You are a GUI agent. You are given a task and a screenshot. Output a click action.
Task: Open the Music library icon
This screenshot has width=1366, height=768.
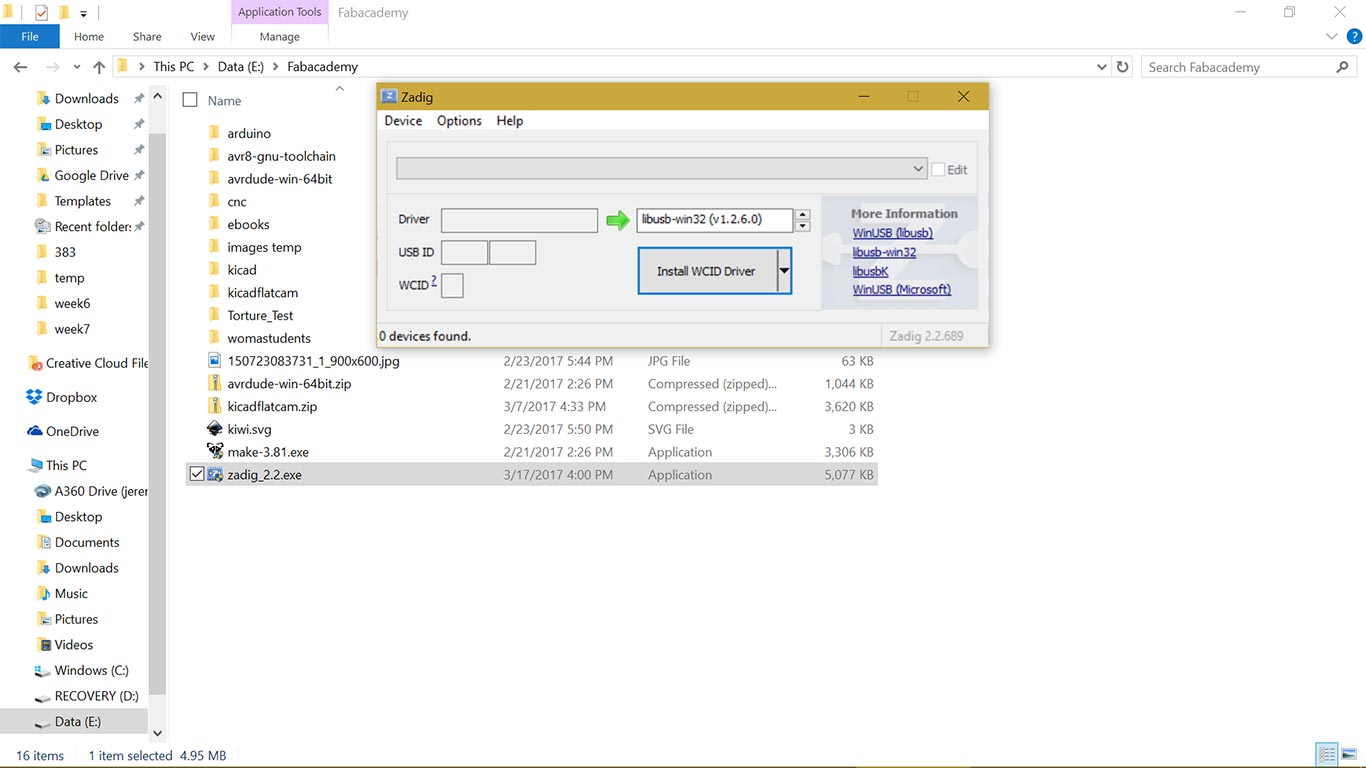pyautogui.click(x=43, y=593)
